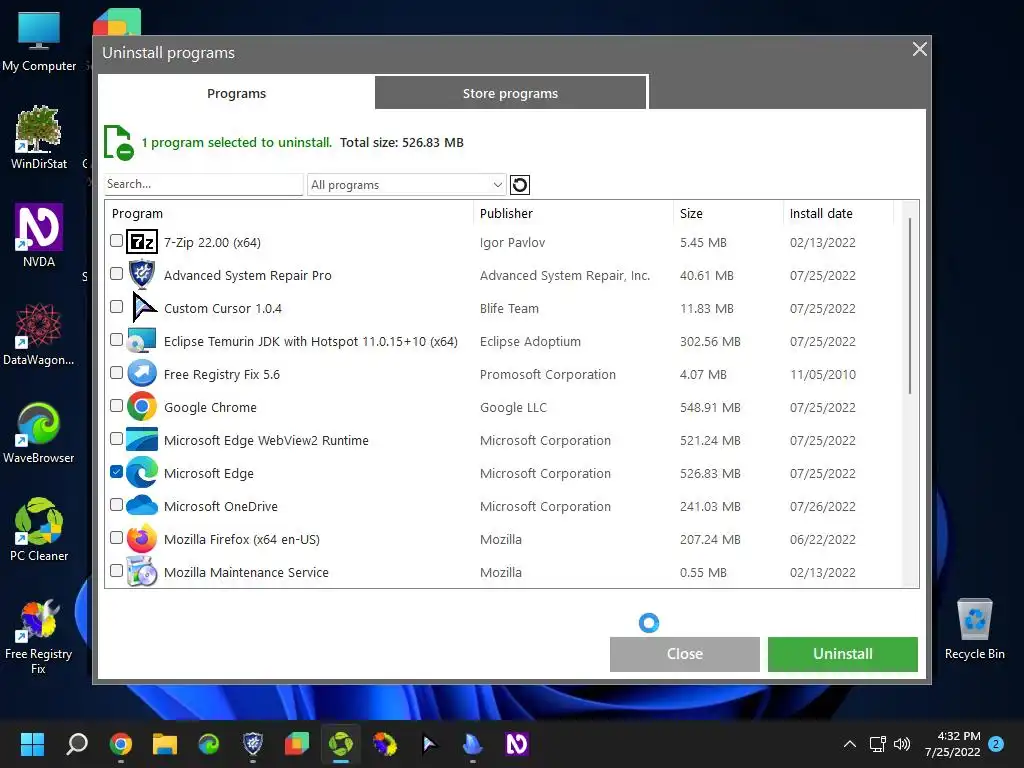Click the Custom Cursor arrow icon in list
1024x768 pixels.
[144, 308]
